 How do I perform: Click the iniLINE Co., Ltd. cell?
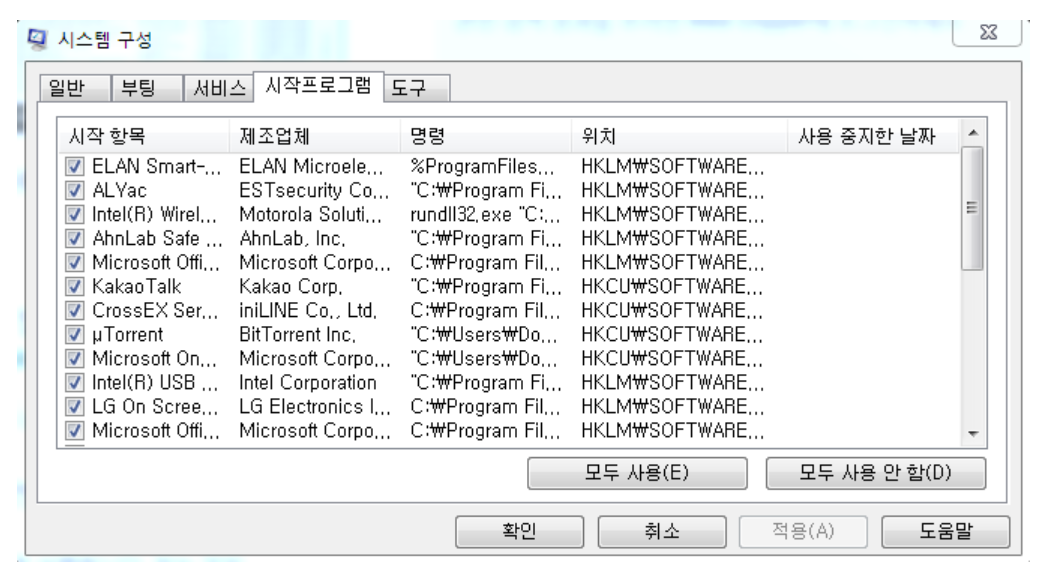tap(308, 310)
